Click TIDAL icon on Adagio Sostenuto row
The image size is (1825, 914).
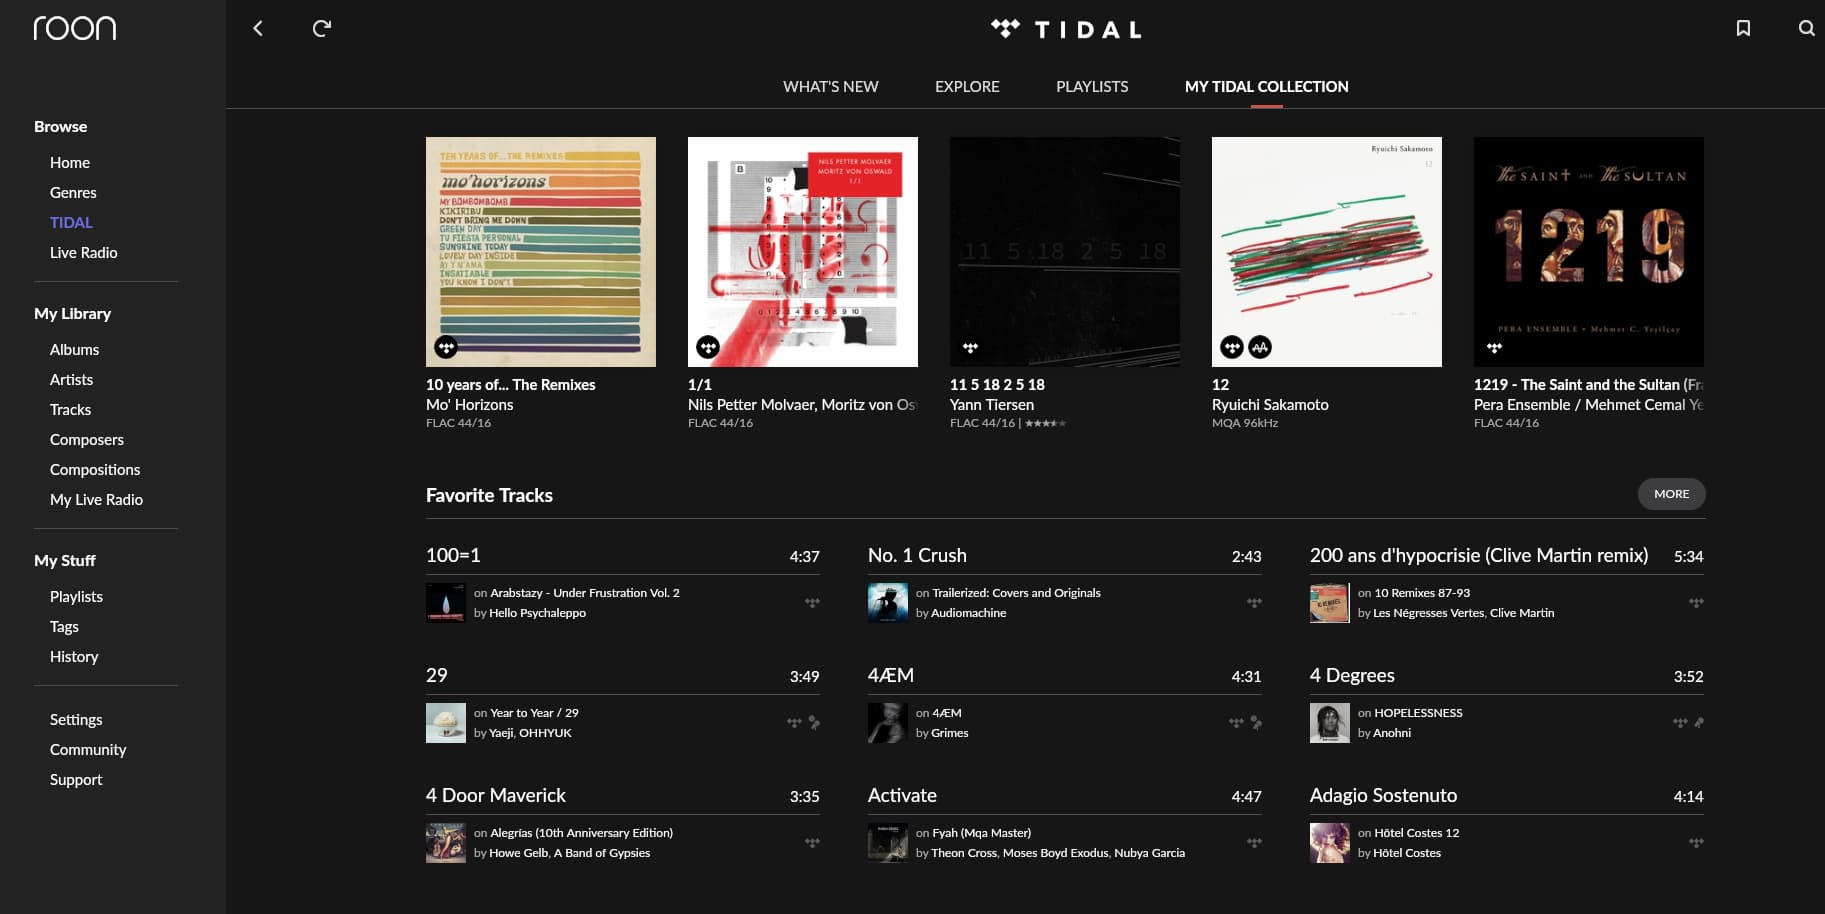(1696, 843)
